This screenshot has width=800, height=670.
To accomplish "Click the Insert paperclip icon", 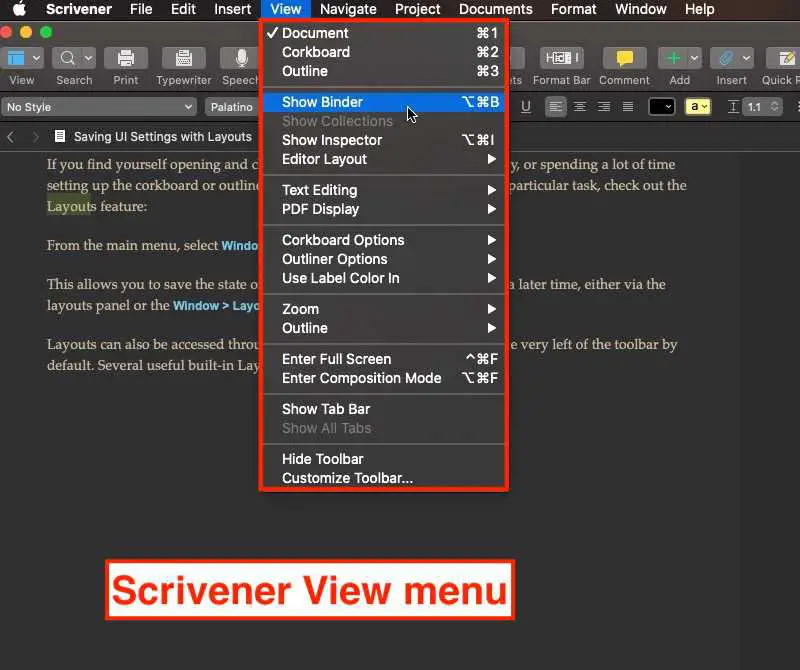I will pos(726,58).
